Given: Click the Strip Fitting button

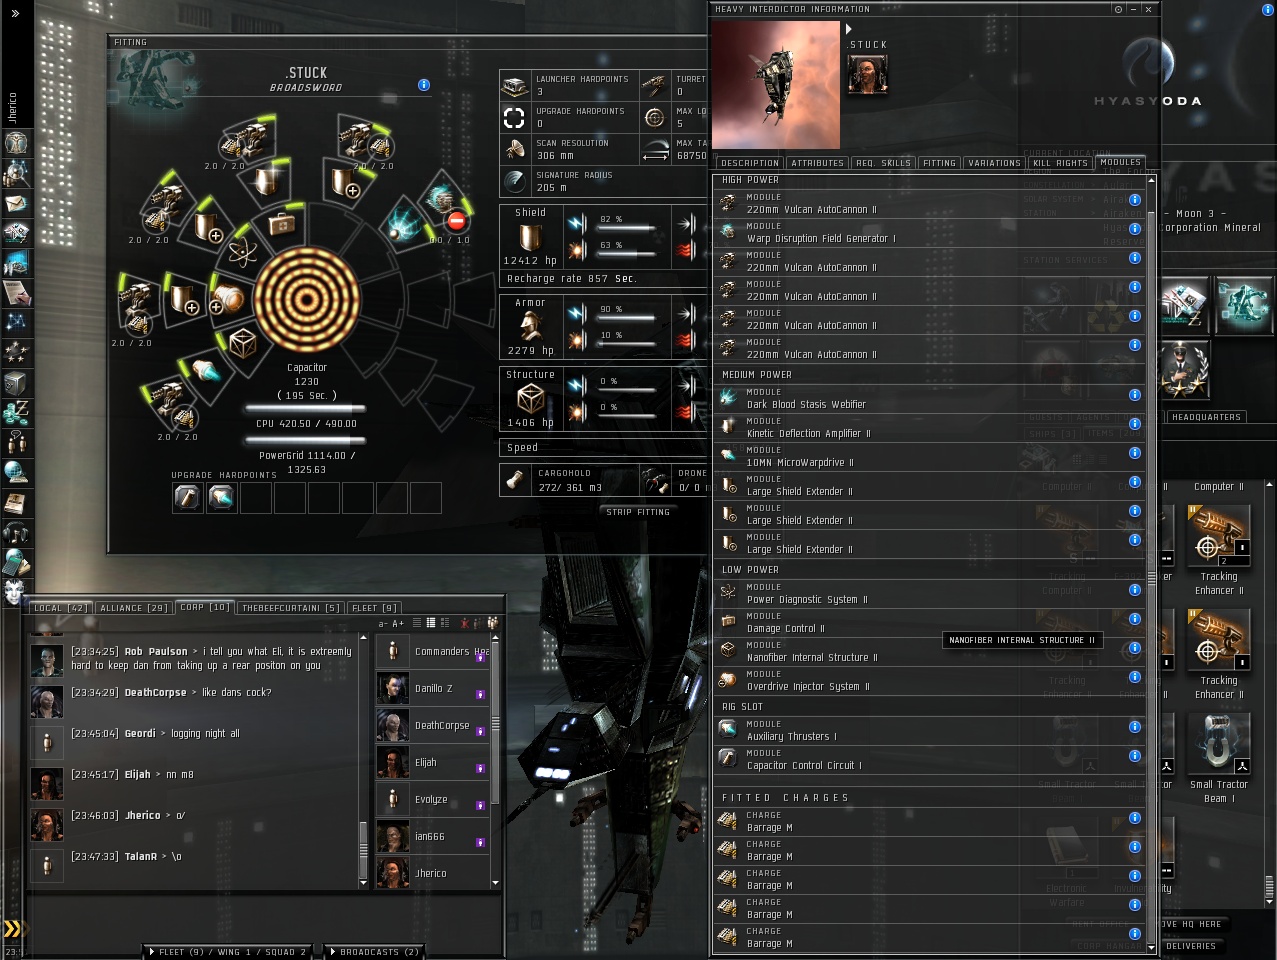Looking at the screenshot, I should 638,512.
